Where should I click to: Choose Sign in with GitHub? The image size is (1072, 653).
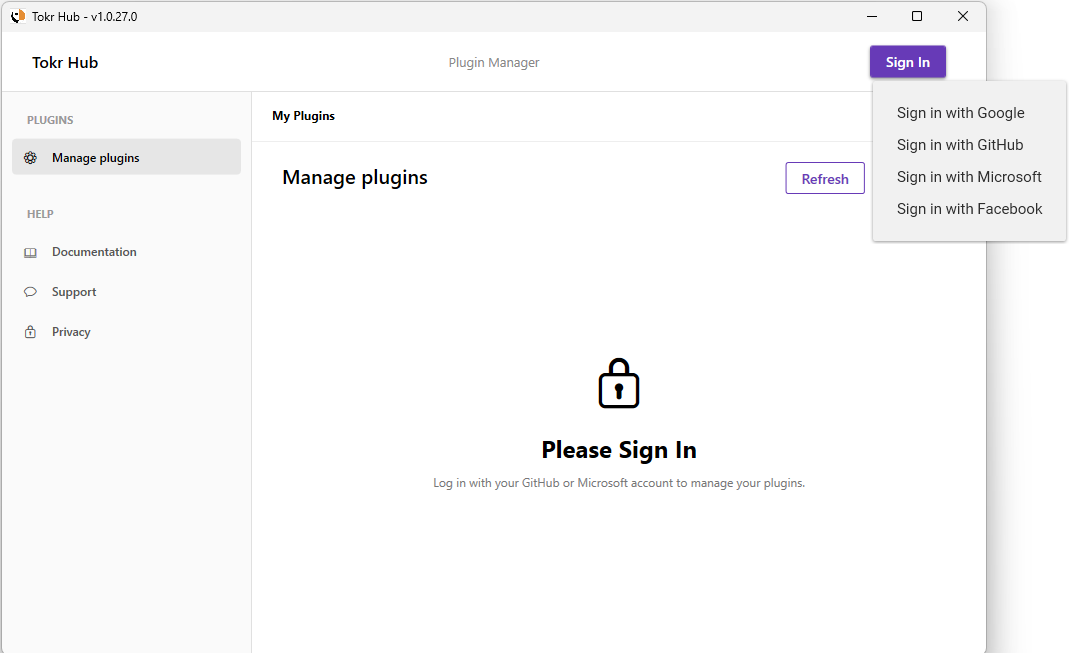959,145
